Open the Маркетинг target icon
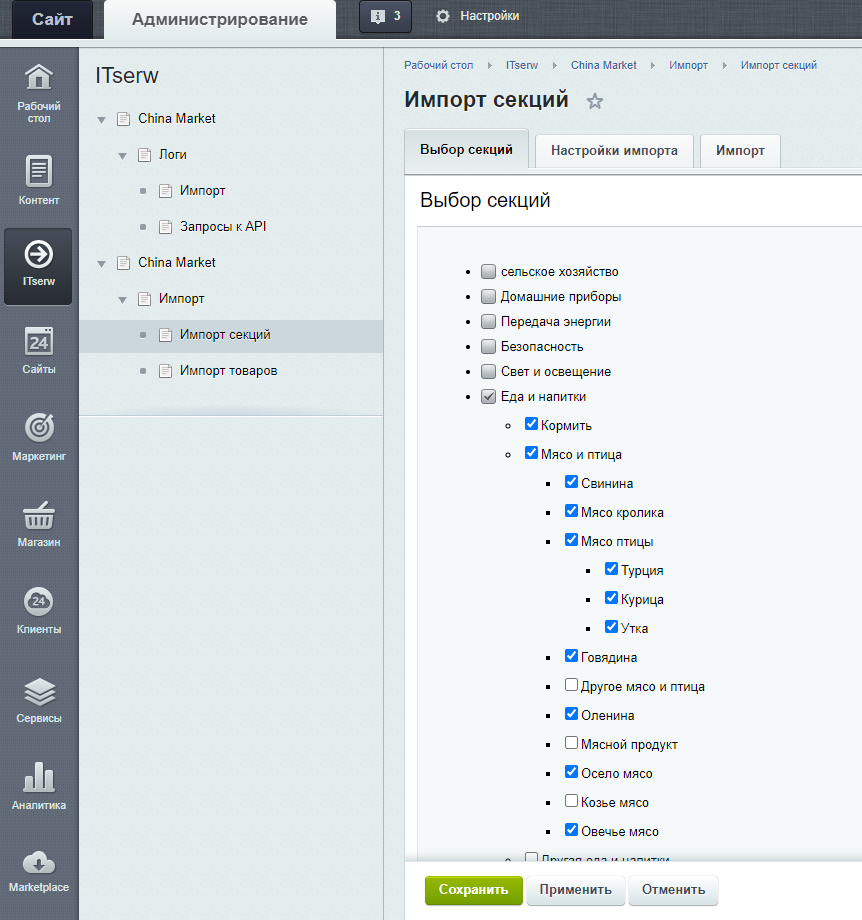The width and height of the screenshot is (862, 920). click(38, 428)
